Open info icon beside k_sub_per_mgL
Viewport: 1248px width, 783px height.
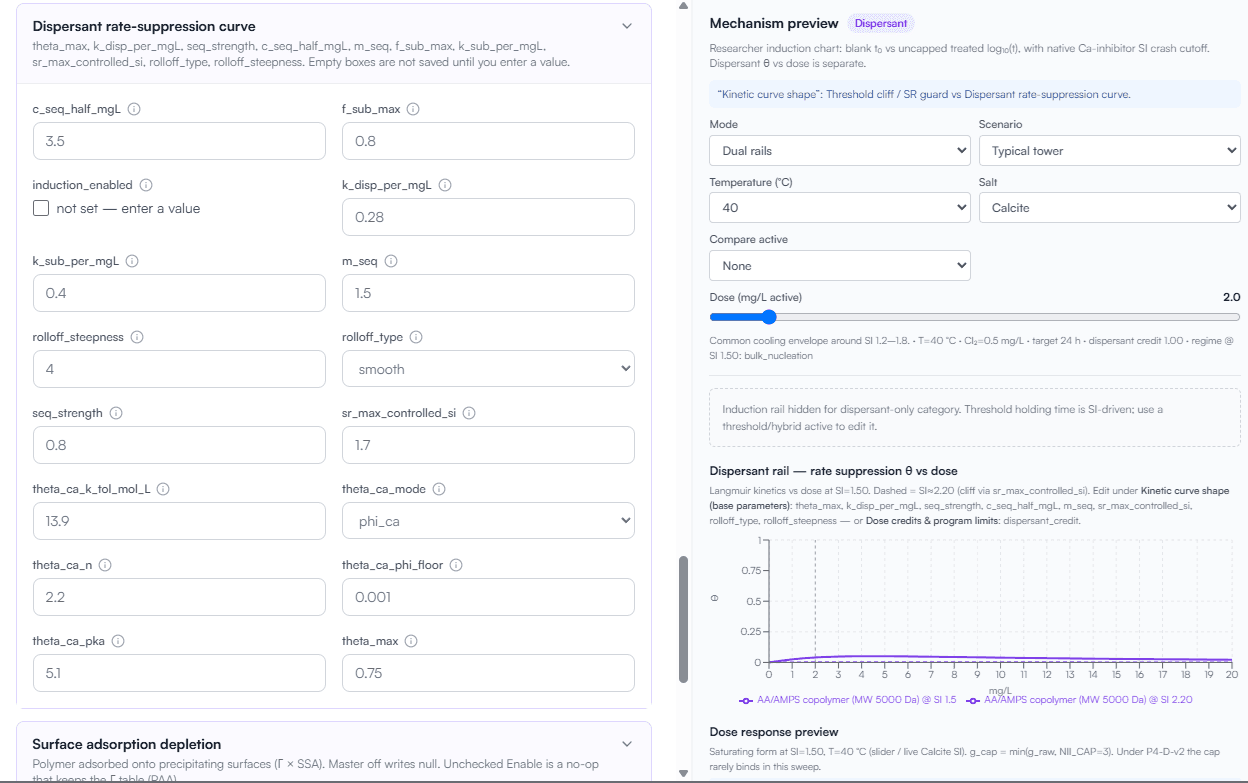(x=132, y=261)
